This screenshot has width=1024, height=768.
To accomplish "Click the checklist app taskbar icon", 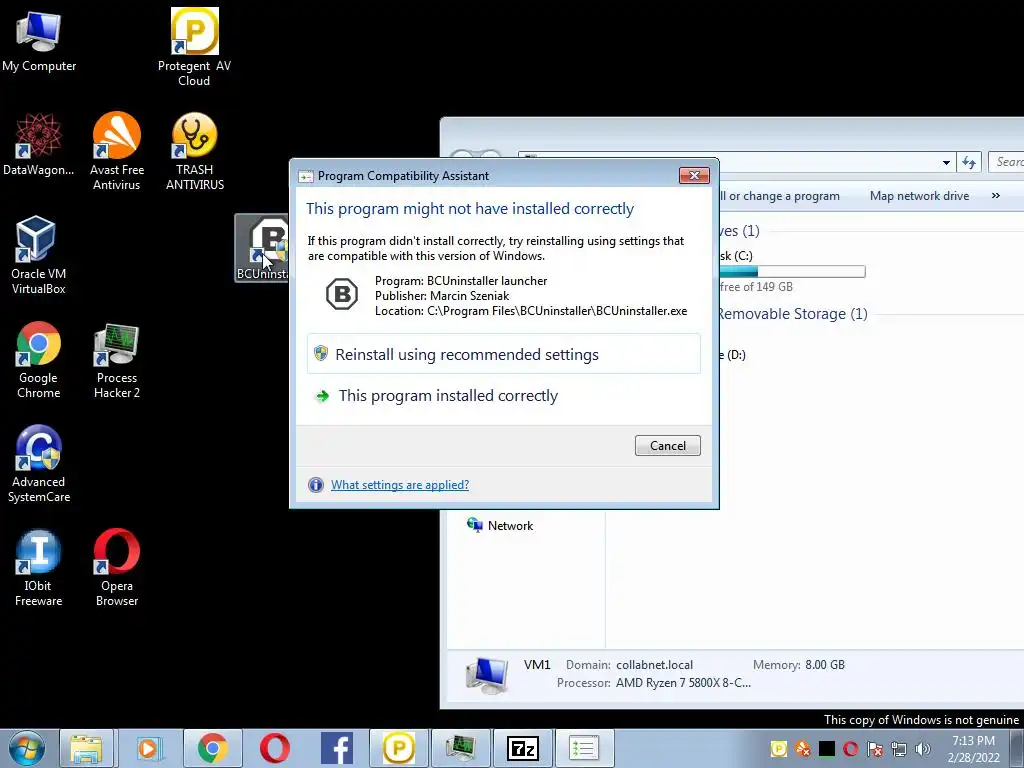I will (x=584, y=748).
